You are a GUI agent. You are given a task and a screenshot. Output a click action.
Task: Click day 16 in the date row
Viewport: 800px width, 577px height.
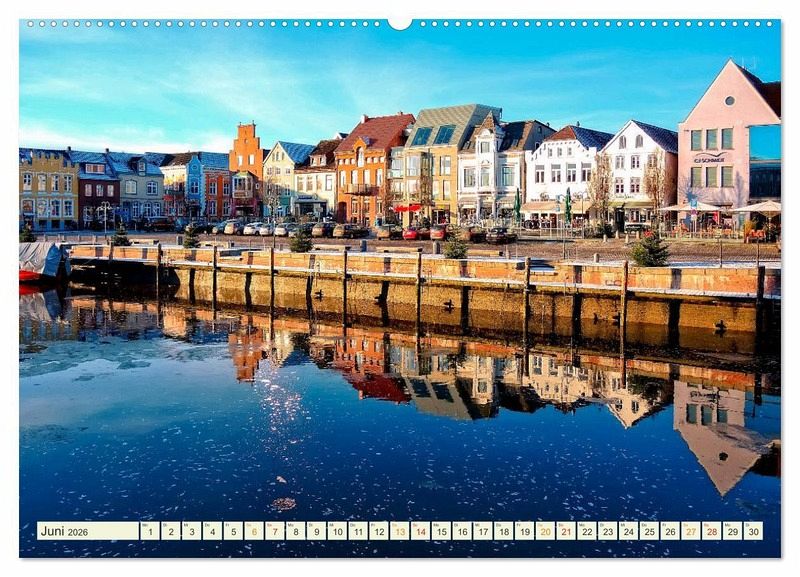coord(462,531)
